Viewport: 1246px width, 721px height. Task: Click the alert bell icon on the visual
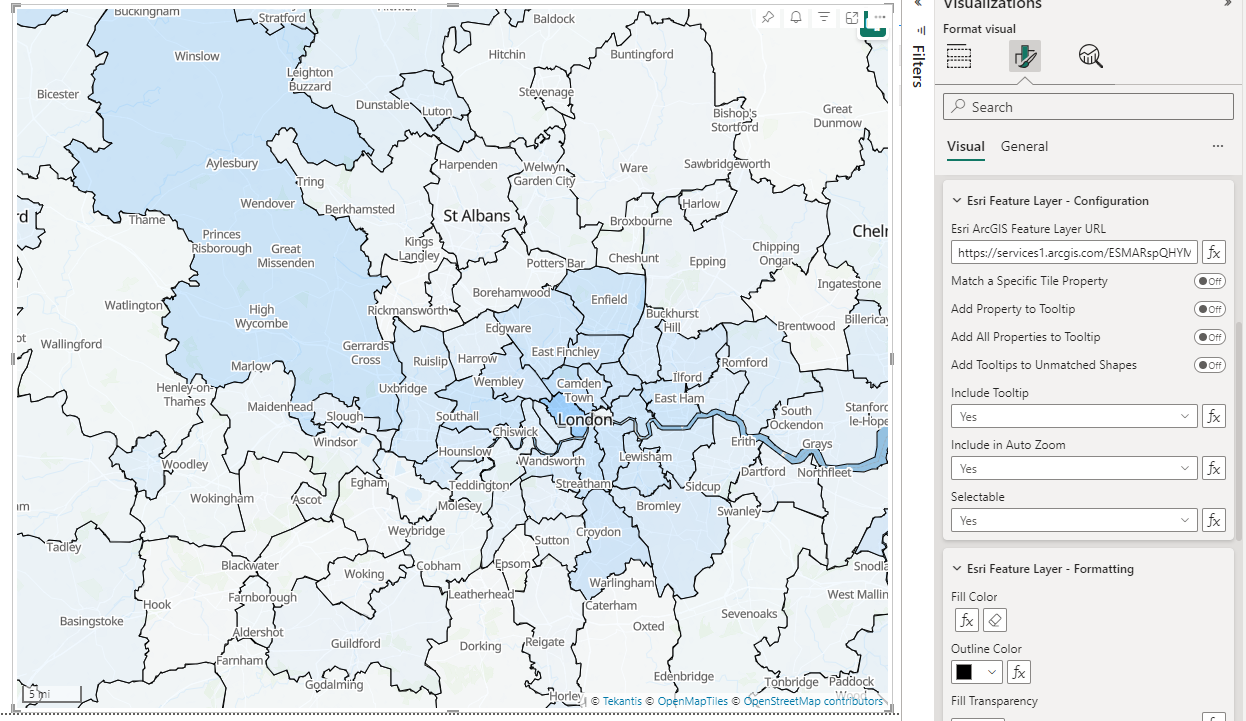pyautogui.click(x=796, y=17)
